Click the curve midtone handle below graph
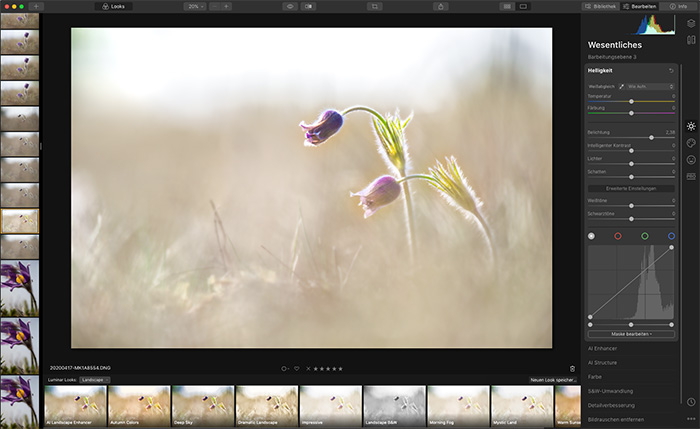700x429 pixels. coord(631,325)
